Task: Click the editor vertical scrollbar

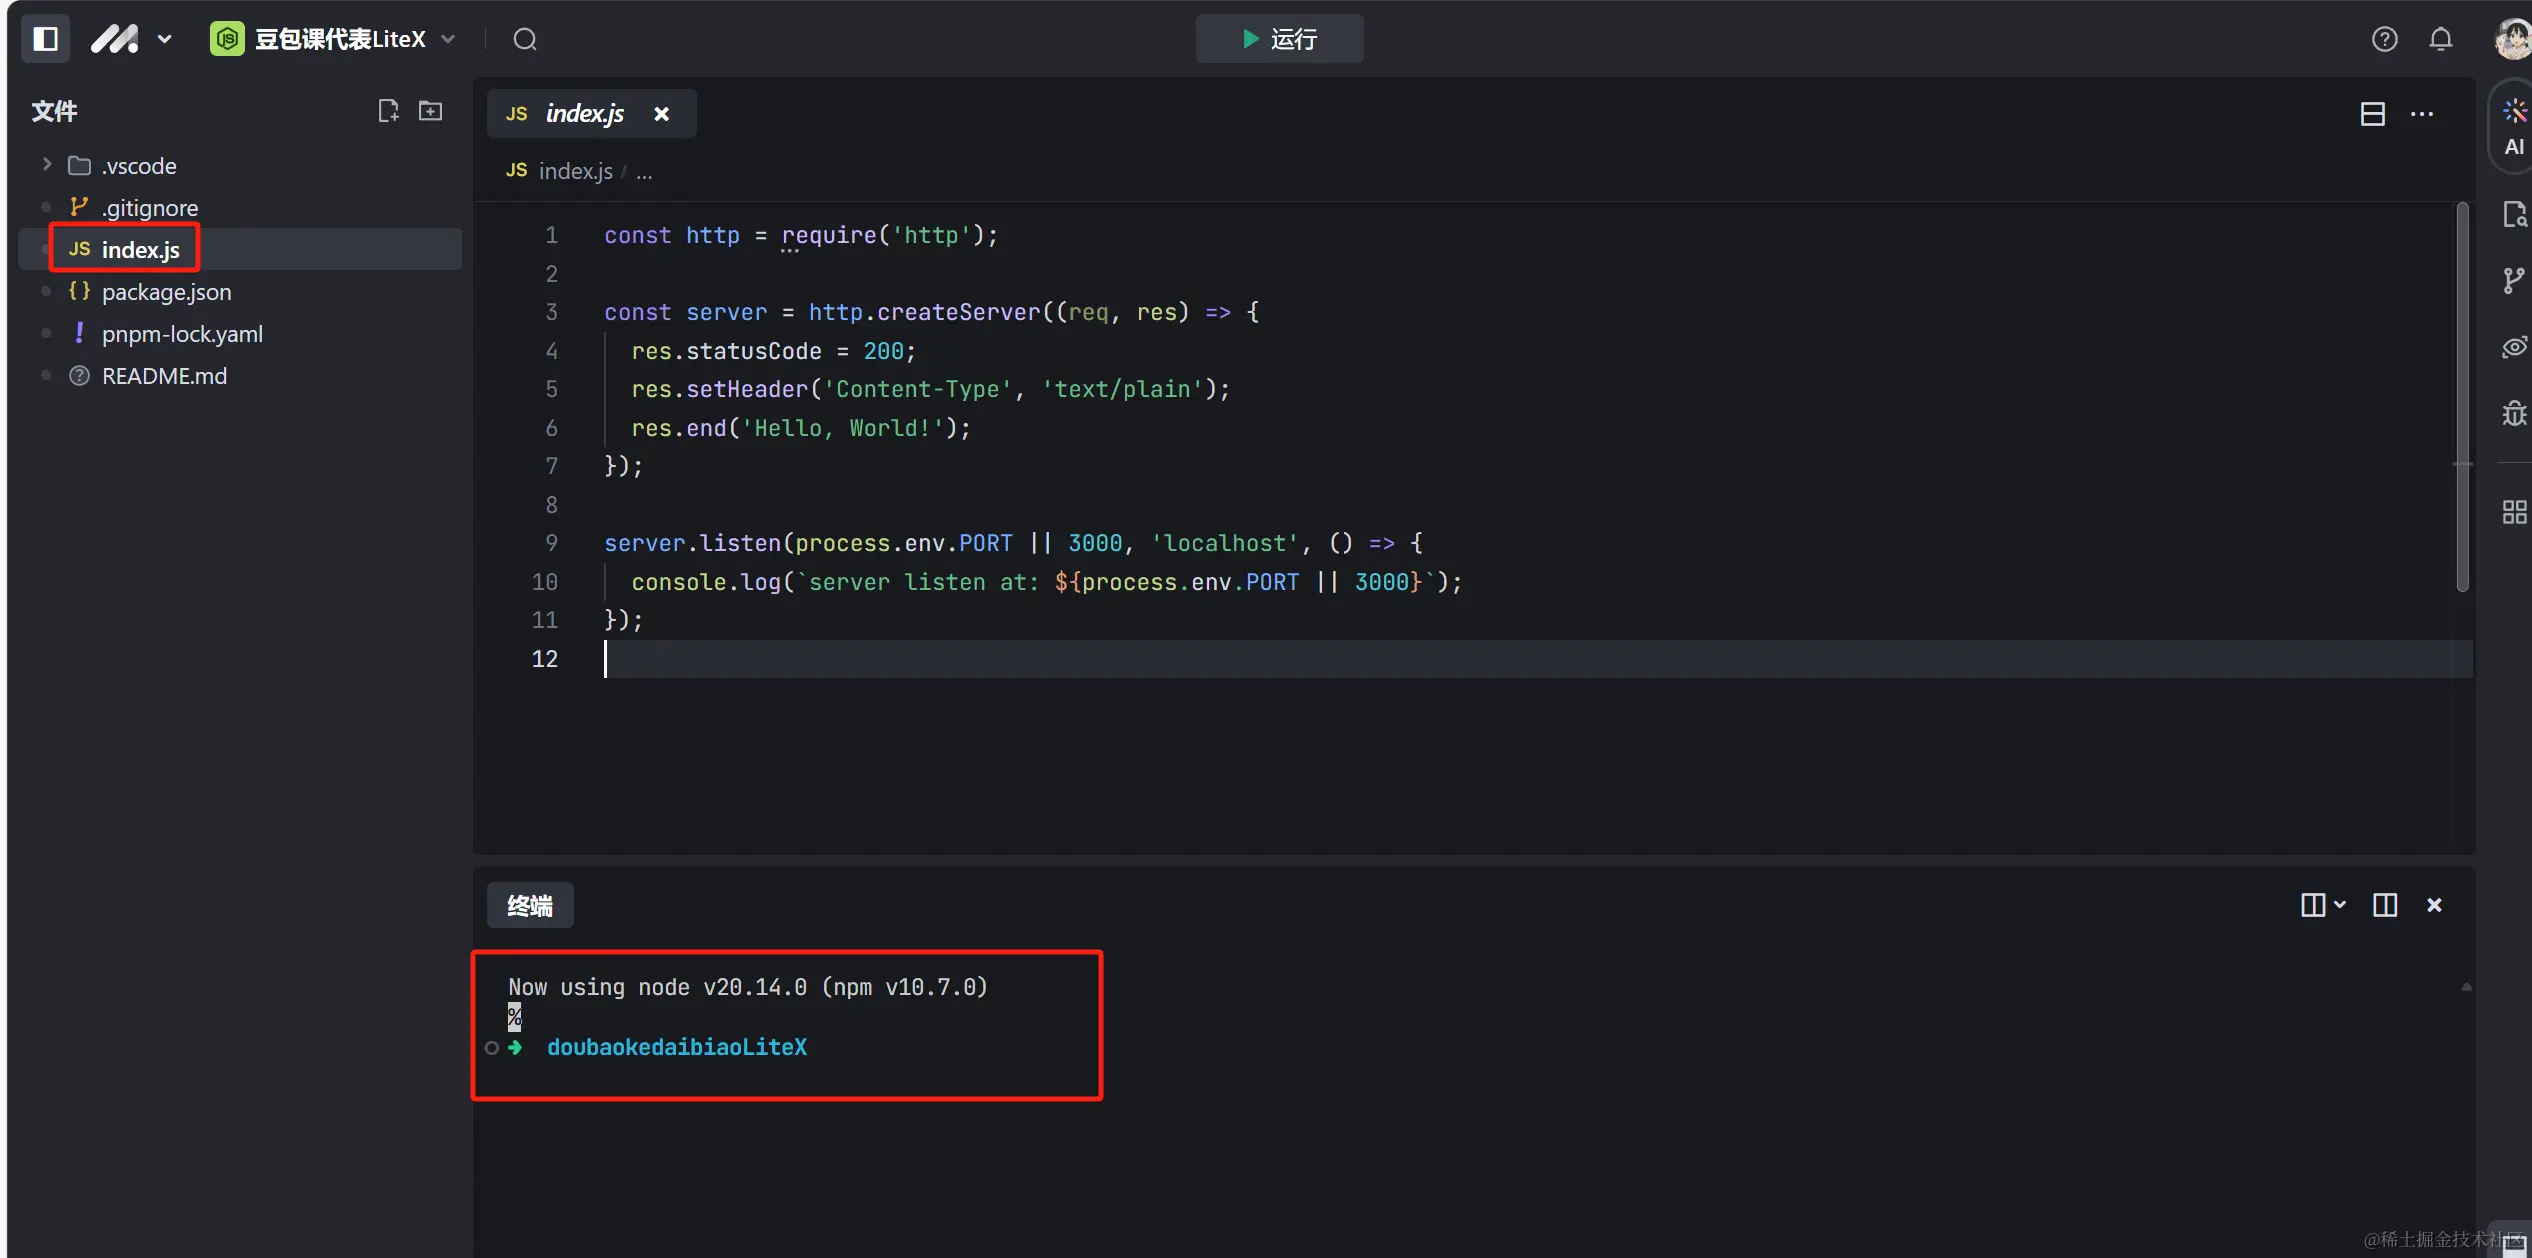Action: (2462, 397)
